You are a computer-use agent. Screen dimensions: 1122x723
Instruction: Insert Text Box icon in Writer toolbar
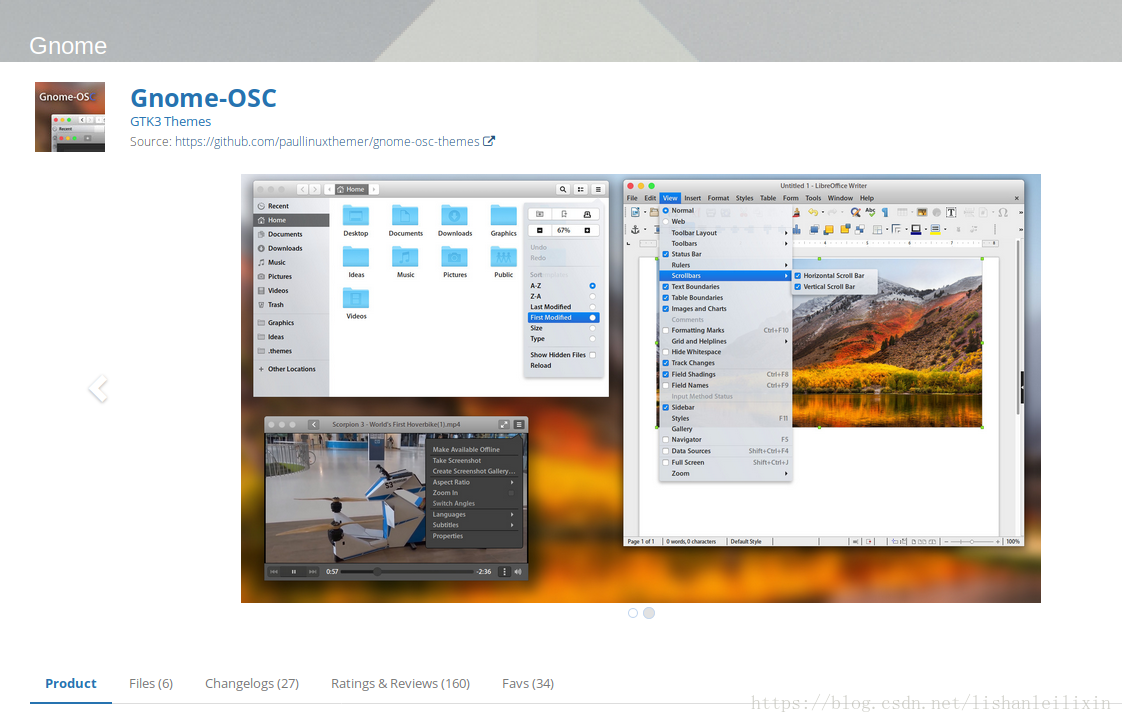(951, 213)
